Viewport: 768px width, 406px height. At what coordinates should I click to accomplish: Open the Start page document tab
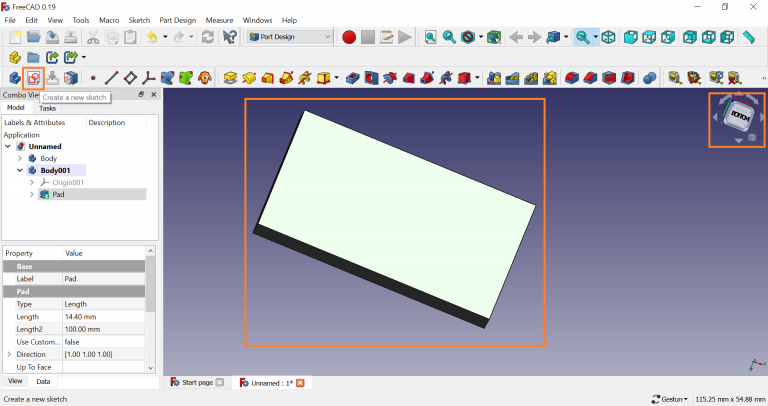[196, 382]
